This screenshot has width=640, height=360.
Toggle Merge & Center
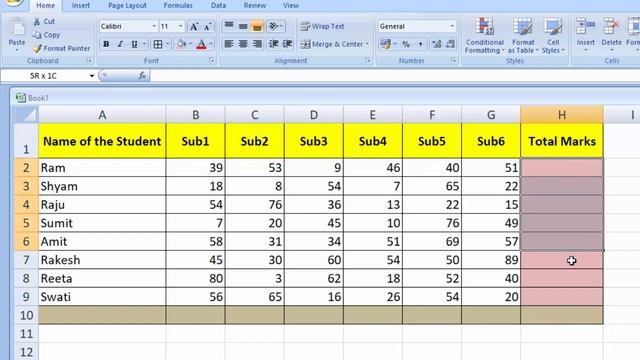[331, 44]
